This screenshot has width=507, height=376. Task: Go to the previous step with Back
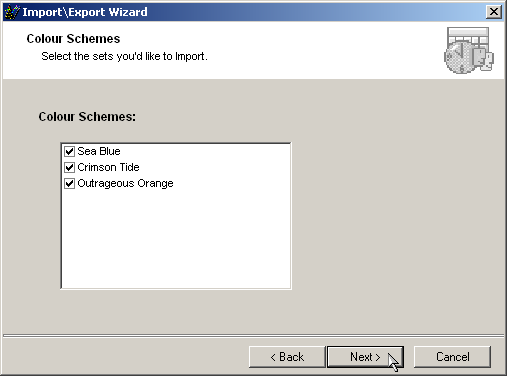point(287,357)
